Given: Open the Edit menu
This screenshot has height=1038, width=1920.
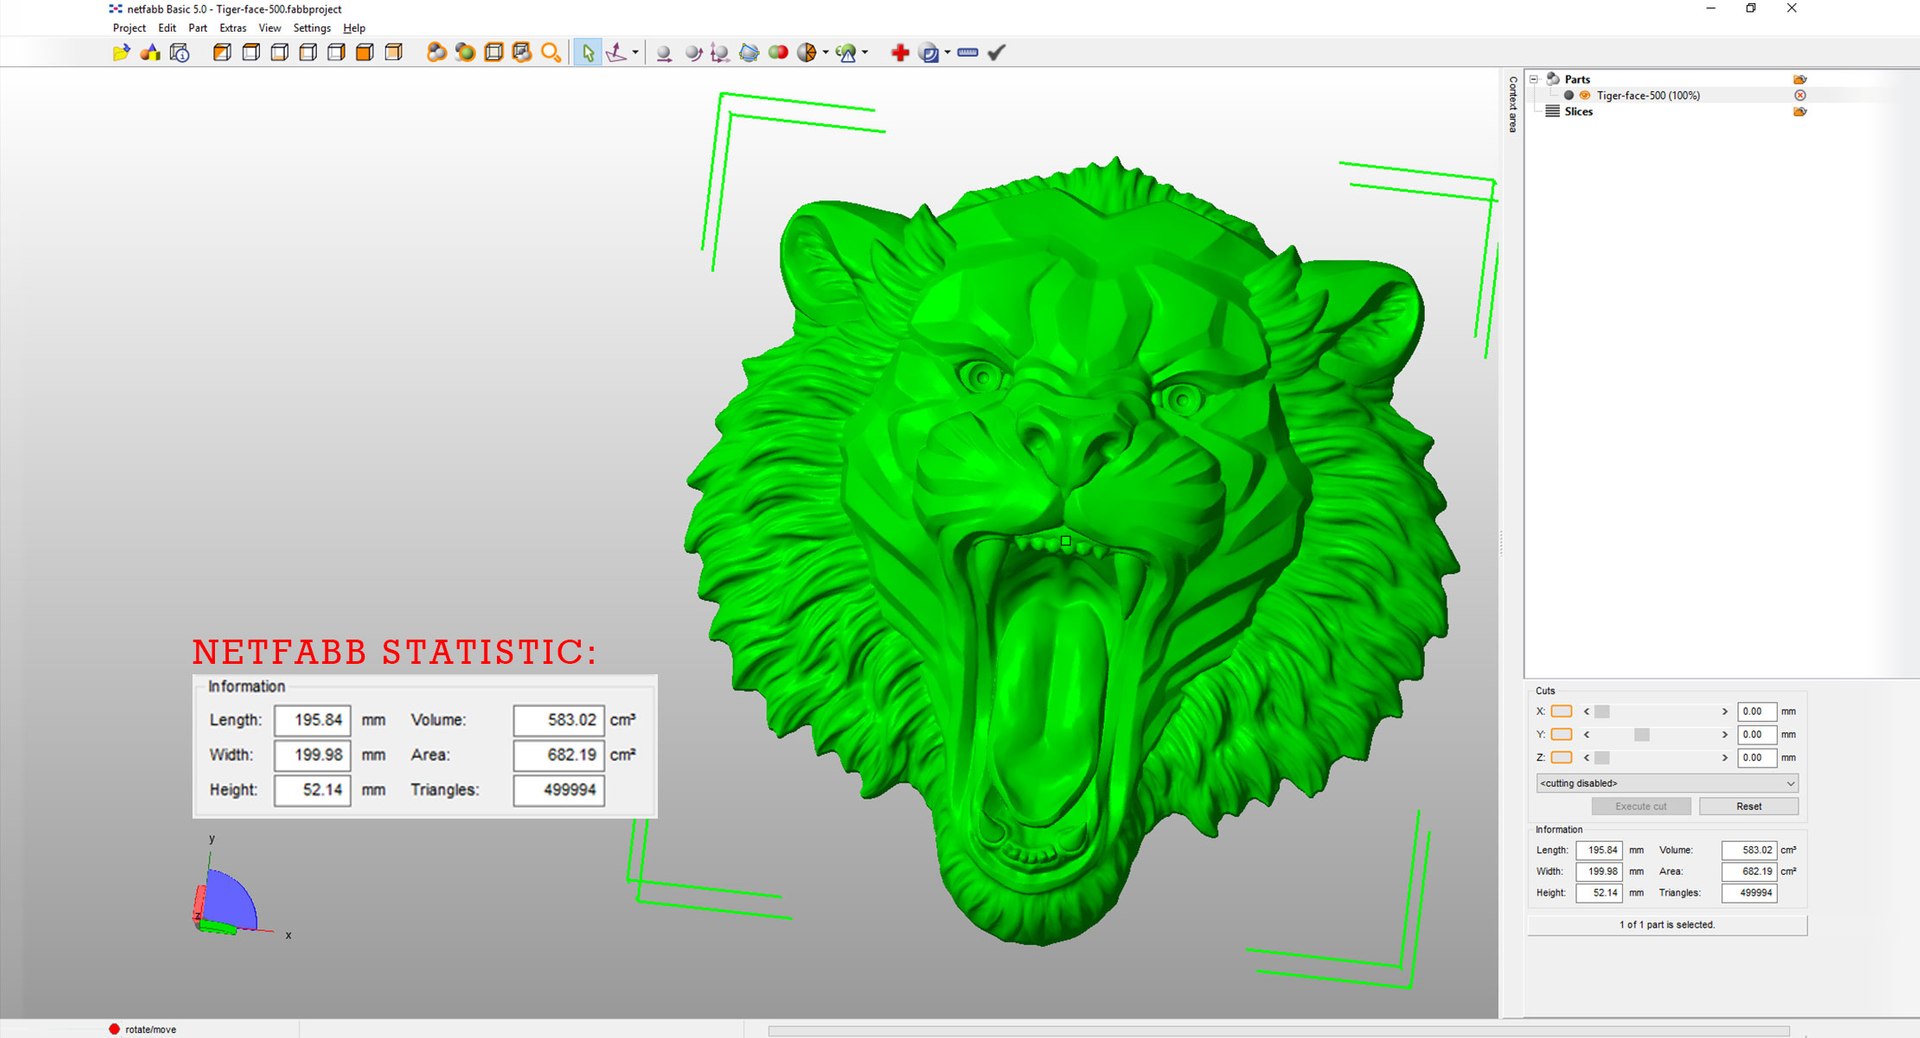Looking at the screenshot, I should click(x=167, y=28).
